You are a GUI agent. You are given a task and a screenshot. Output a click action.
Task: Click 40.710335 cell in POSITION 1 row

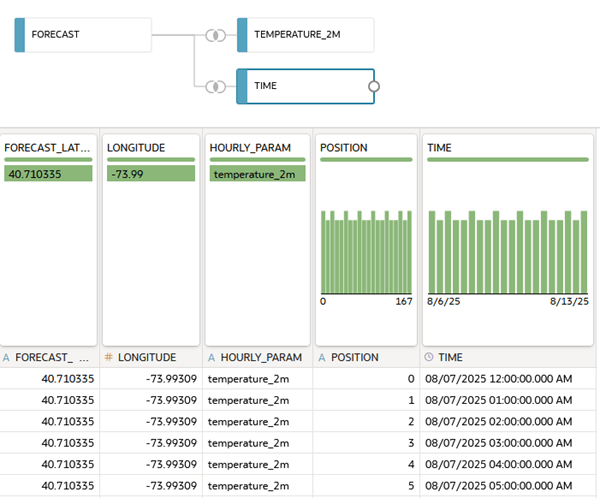pos(50,400)
